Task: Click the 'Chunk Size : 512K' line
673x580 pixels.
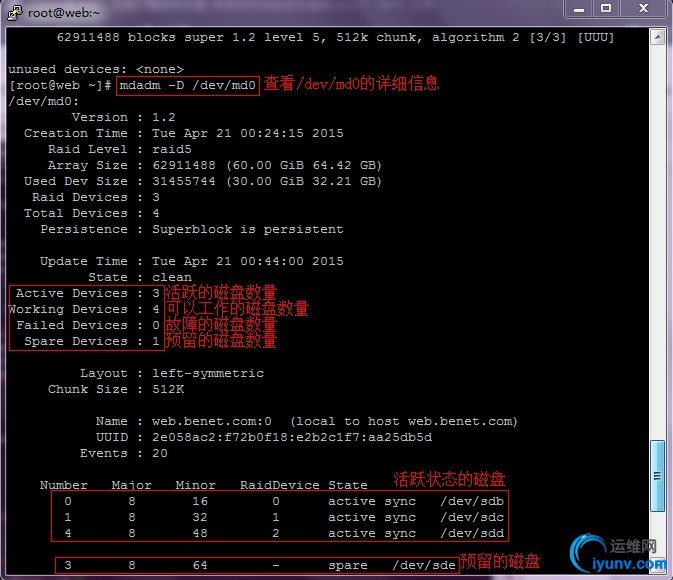Action: point(116,389)
